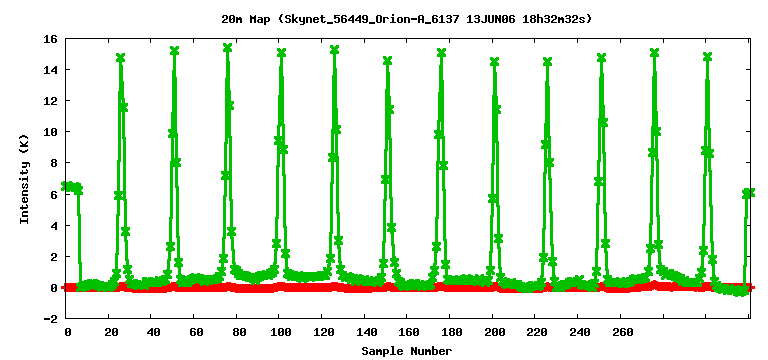This screenshot has width=768, height=360.
Task: Click the green peak top near sample 250
Action: (x=601, y=57)
